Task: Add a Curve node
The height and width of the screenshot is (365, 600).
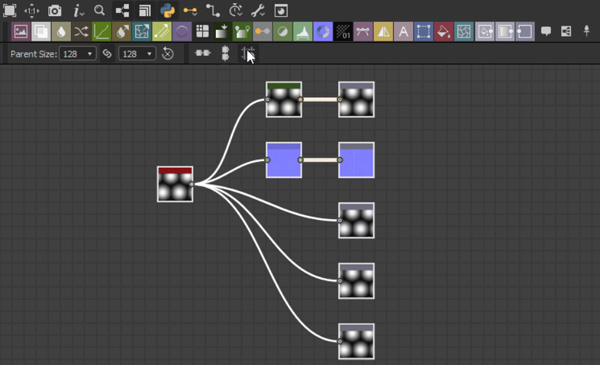Action: (101, 32)
